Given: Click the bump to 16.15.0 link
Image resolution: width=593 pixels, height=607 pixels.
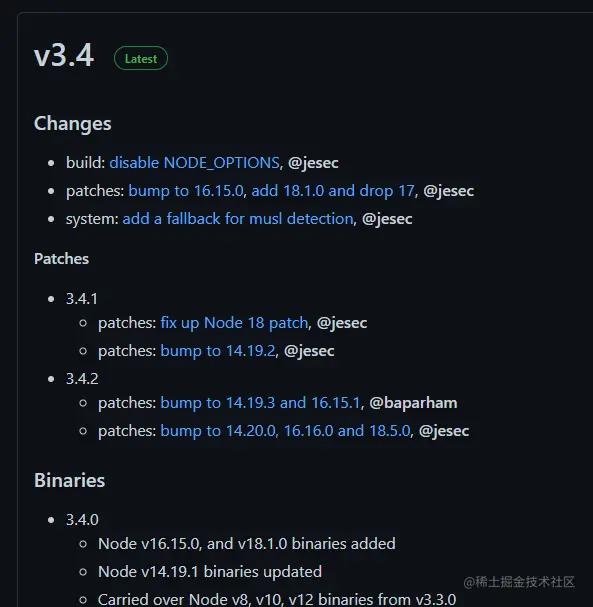Looking at the screenshot, I should 186,191.
